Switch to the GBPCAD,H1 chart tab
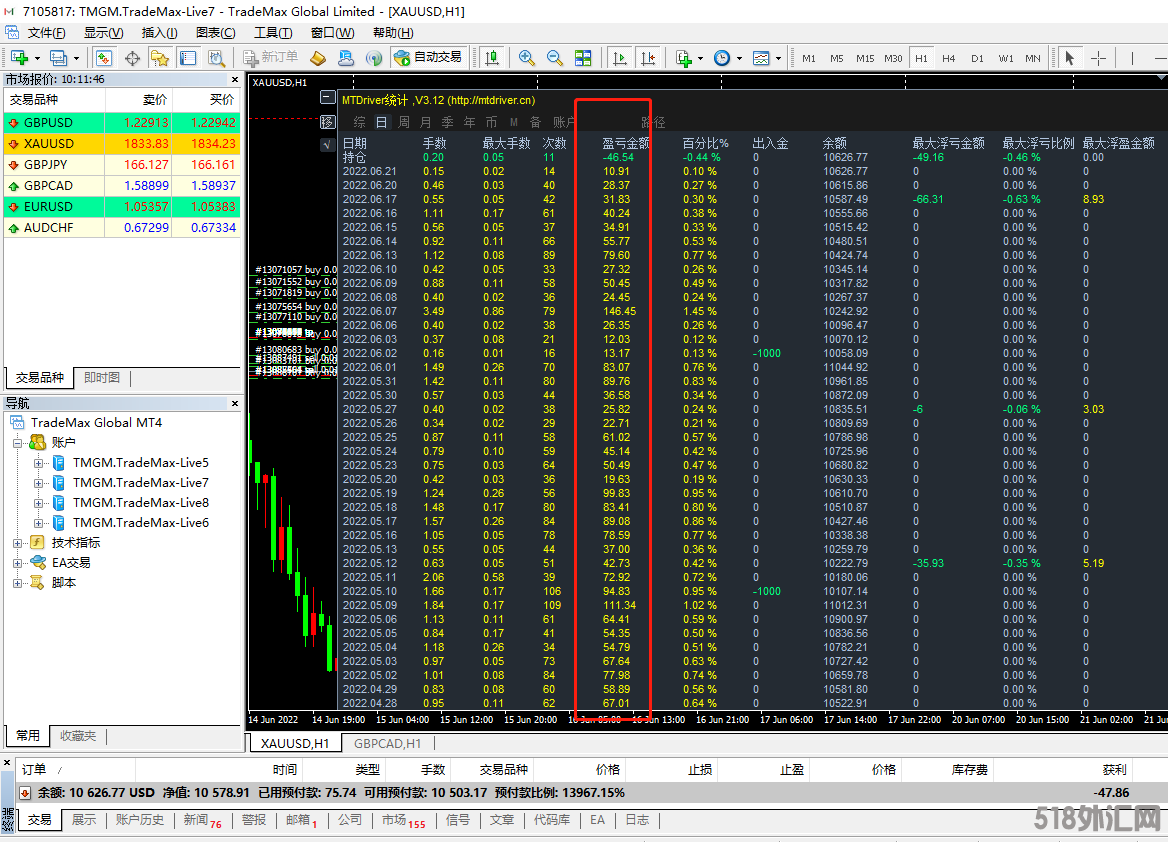 387,744
